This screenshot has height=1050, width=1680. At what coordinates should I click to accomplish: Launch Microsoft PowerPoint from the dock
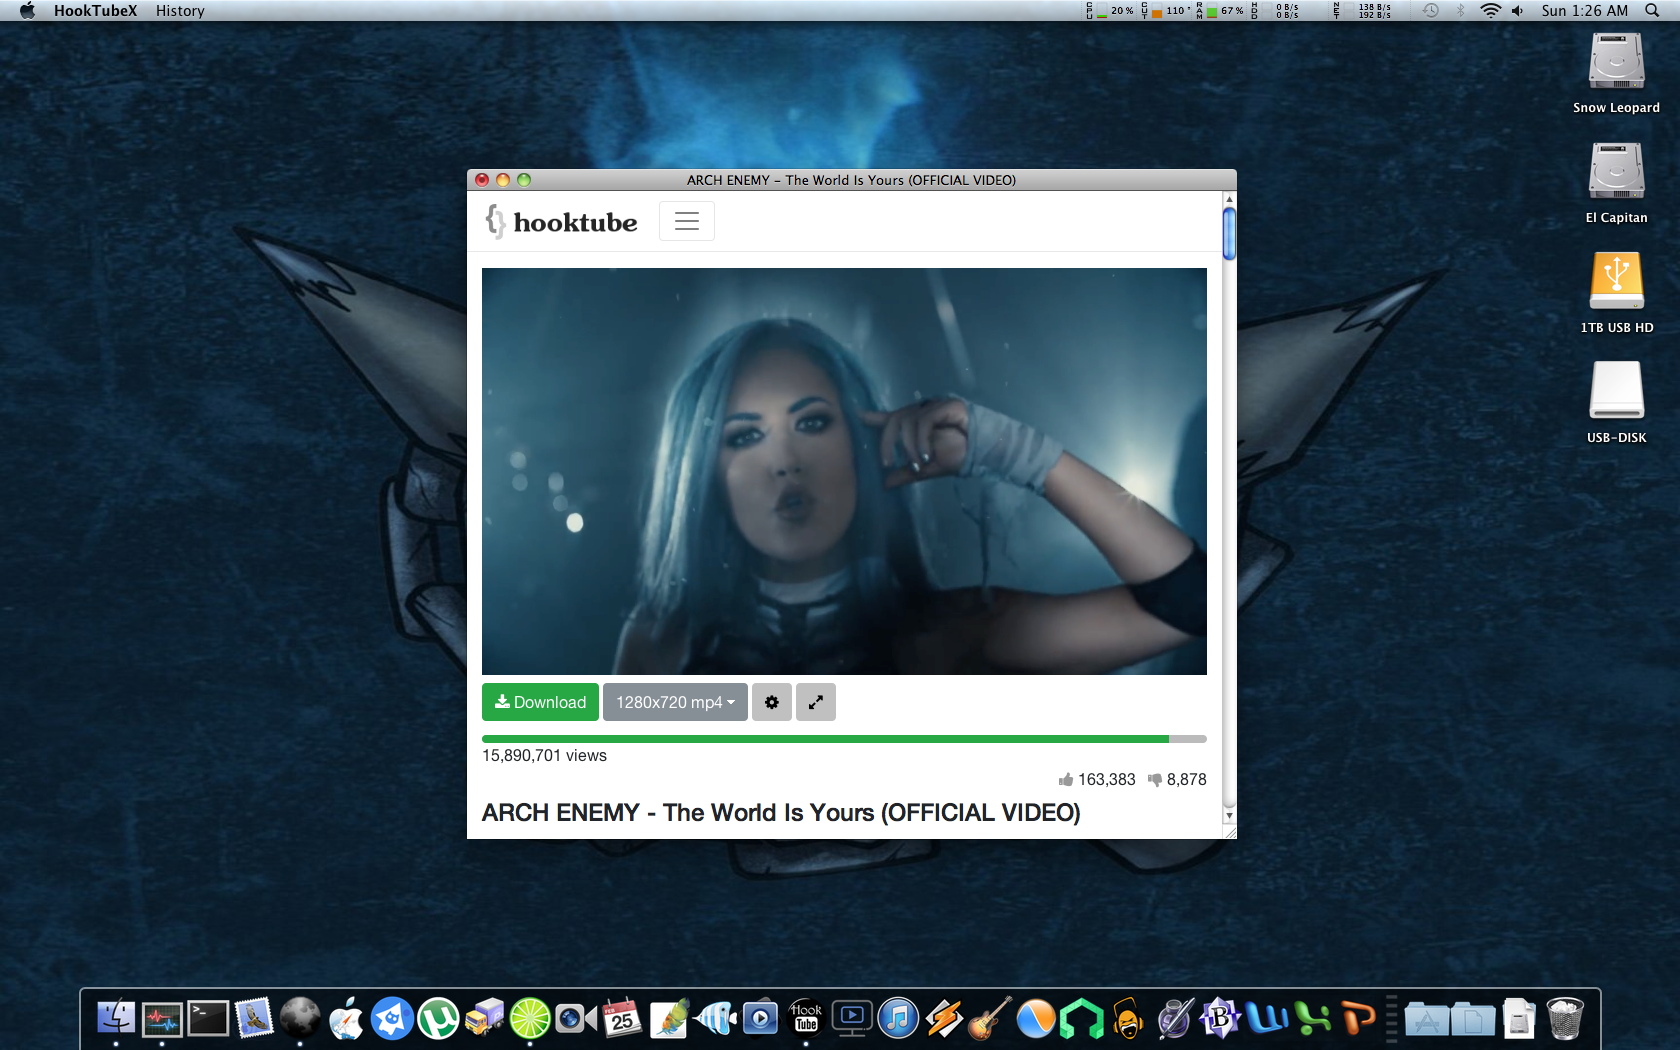click(1358, 1019)
